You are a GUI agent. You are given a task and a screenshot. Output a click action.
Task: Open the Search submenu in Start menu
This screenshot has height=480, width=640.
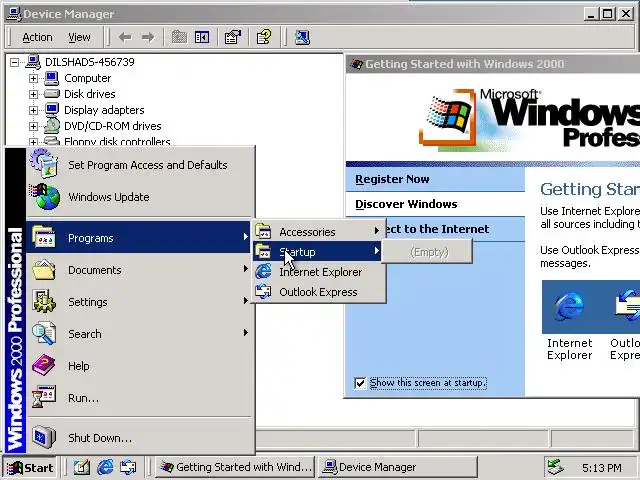click(138, 333)
